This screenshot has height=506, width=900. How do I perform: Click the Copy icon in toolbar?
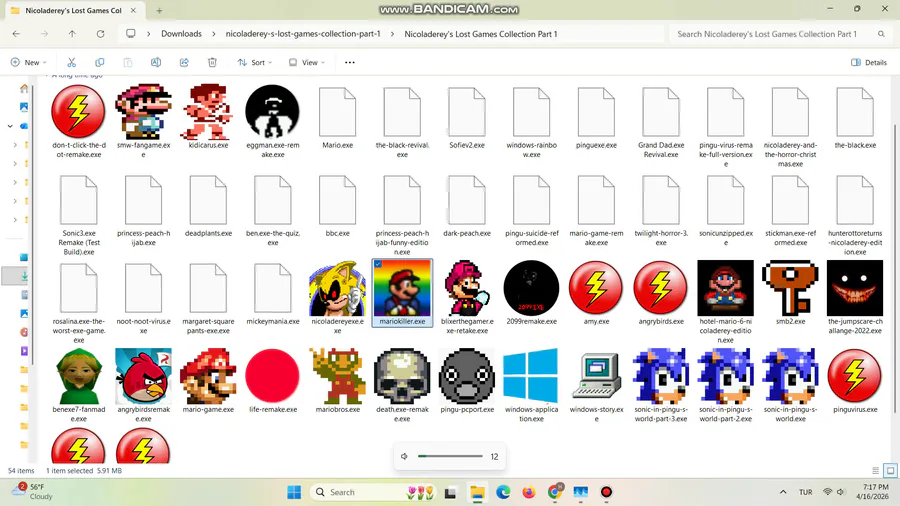(100, 62)
